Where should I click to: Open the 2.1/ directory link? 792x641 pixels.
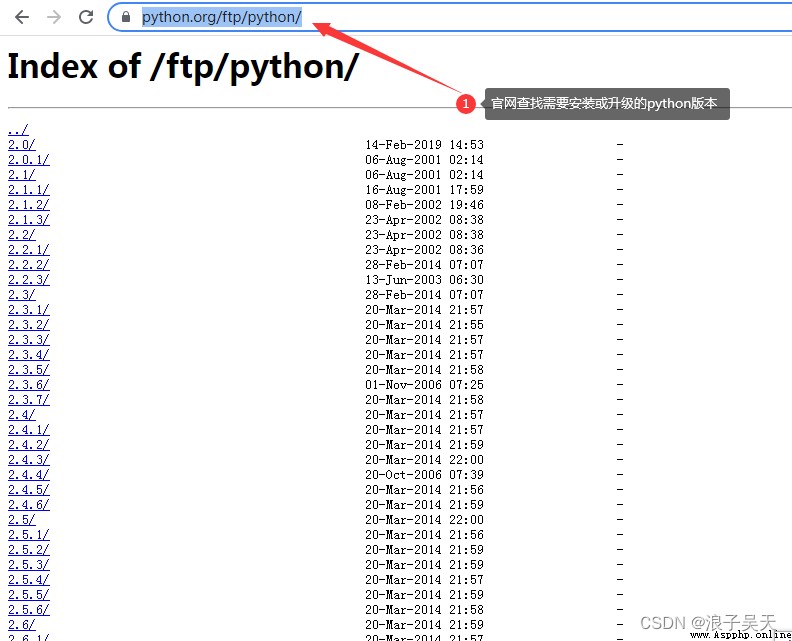(x=22, y=175)
